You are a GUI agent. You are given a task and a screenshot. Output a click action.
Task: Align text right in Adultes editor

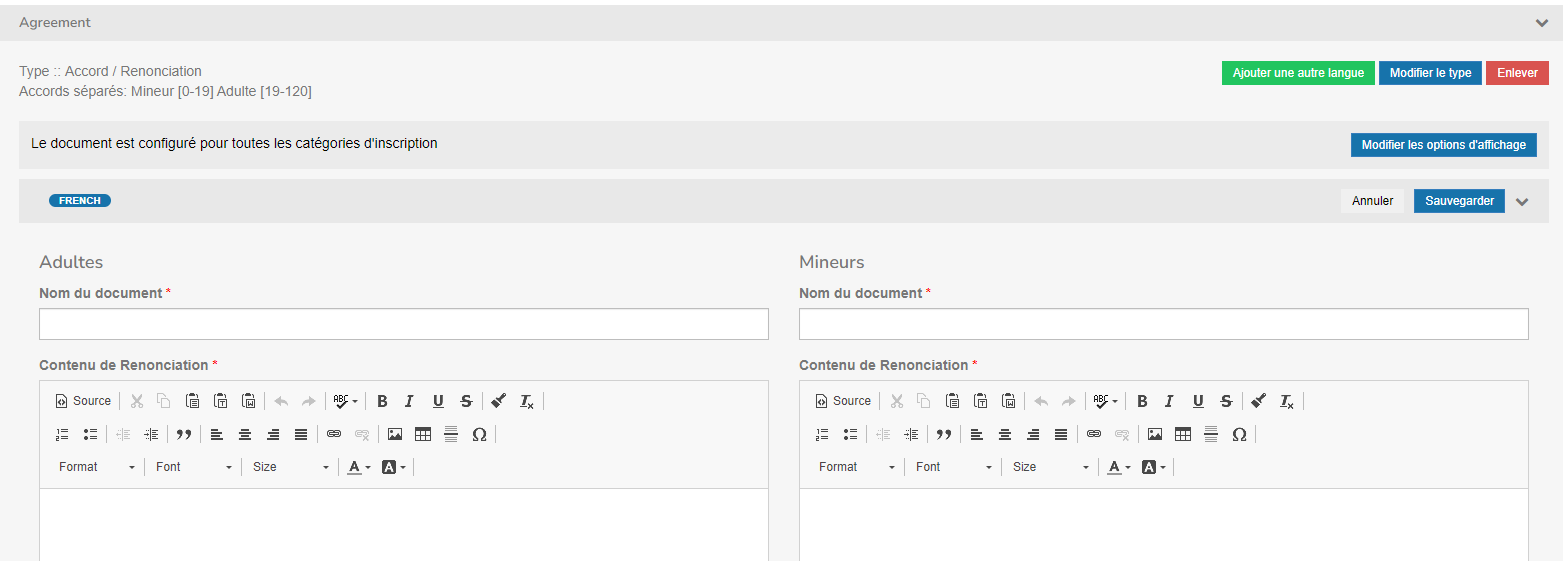click(272, 434)
